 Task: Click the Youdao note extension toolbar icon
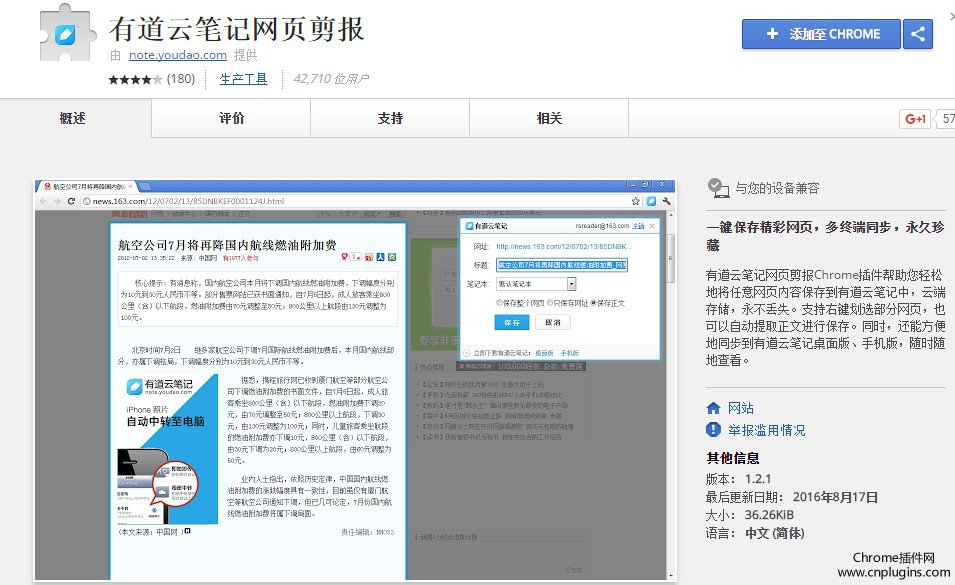(651, 201)
